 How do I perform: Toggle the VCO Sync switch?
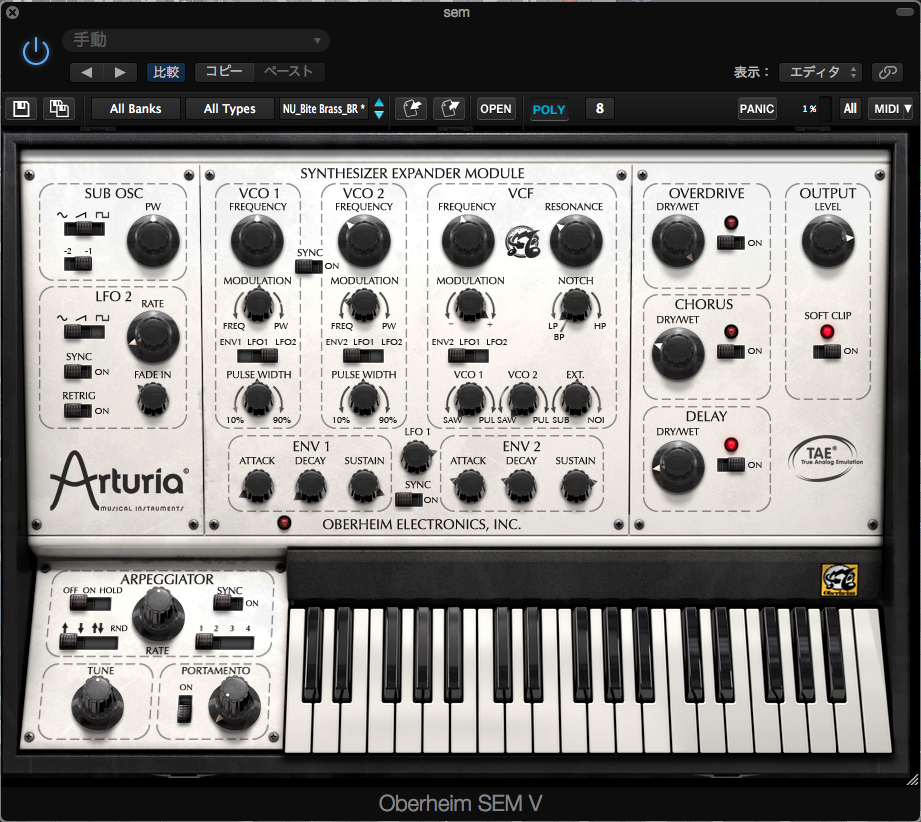point(308,266)
